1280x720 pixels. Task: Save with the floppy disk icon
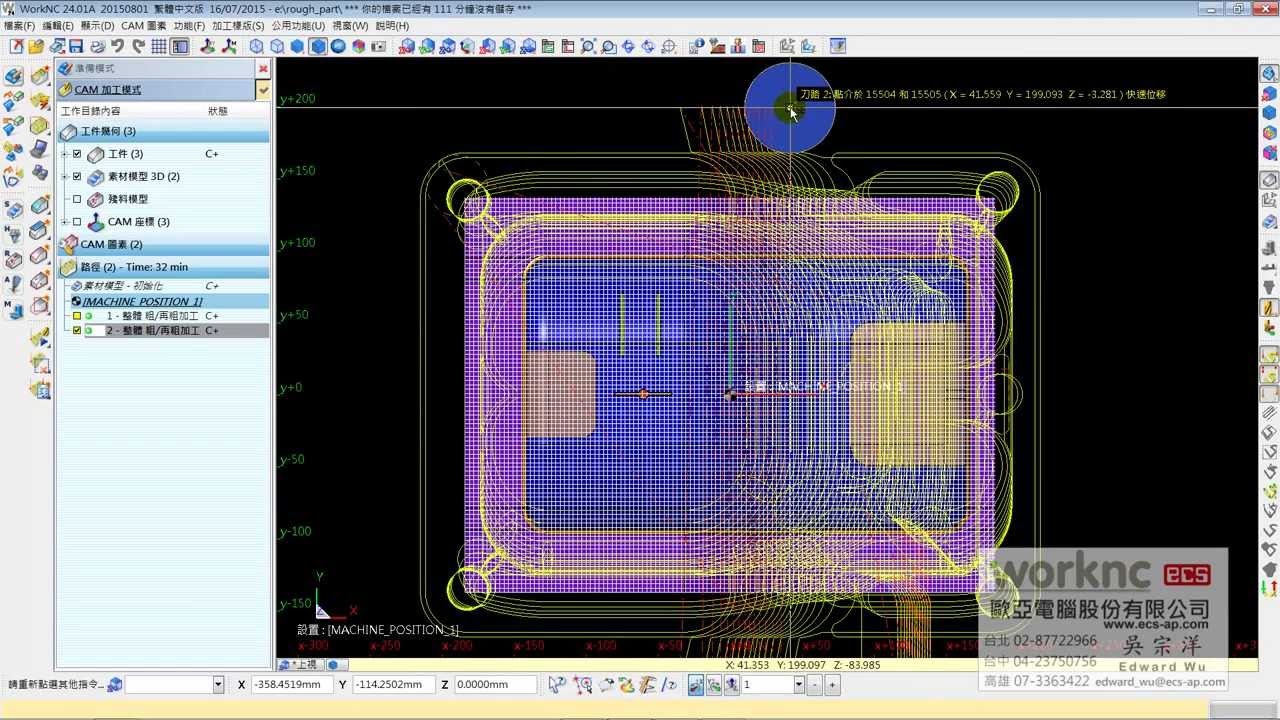tap(75, 46)
